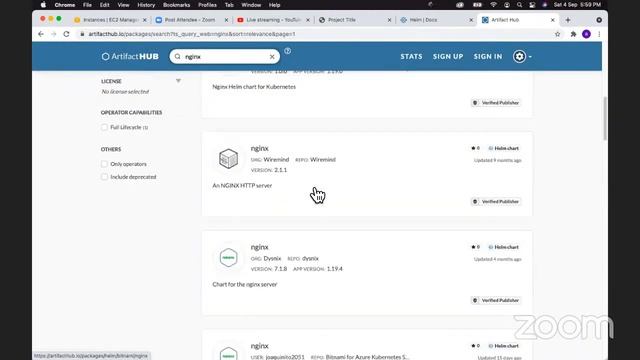Open Control Center in the menu bar
Viewport: 640px width, 360px height.
(x=532, y=5)
